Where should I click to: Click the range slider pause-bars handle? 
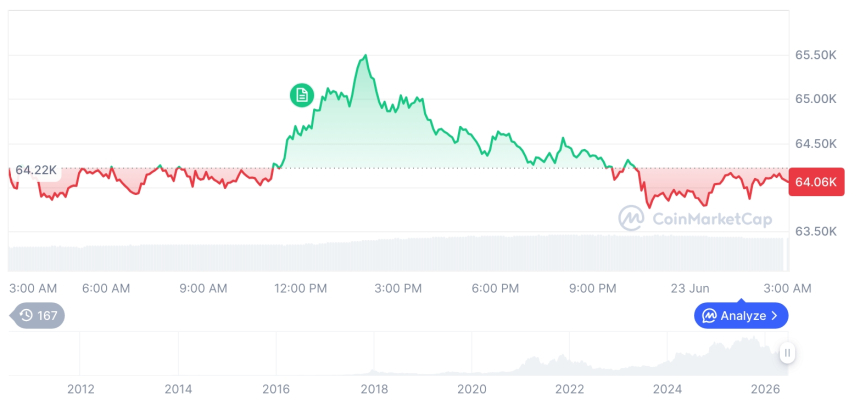(x=787, y=353)
